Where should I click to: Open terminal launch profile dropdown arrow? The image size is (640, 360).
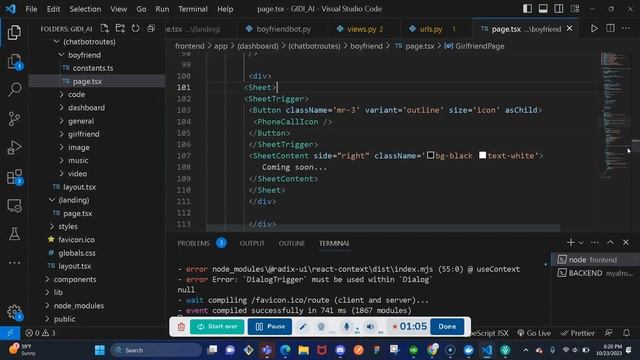pyautogui.click(x=581, y=243)
